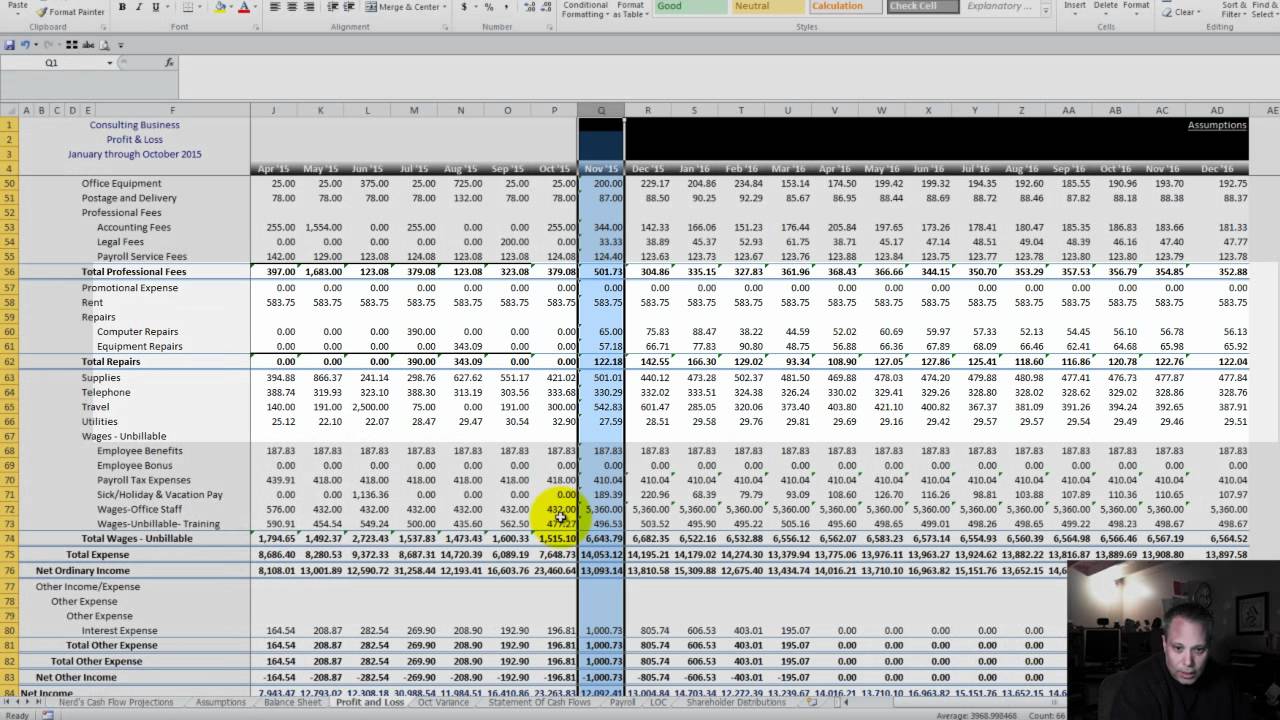Switch to the Balance Sheet tab
The height and width of the screenshot is (720, 1280).
[x=292, y=702]
